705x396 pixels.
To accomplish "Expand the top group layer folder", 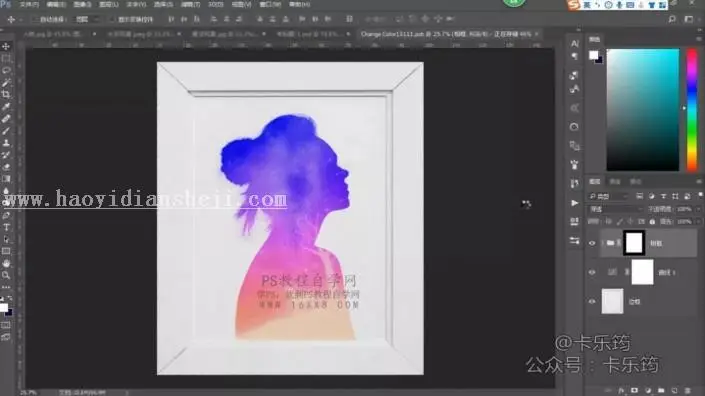I will coord(602,243).
